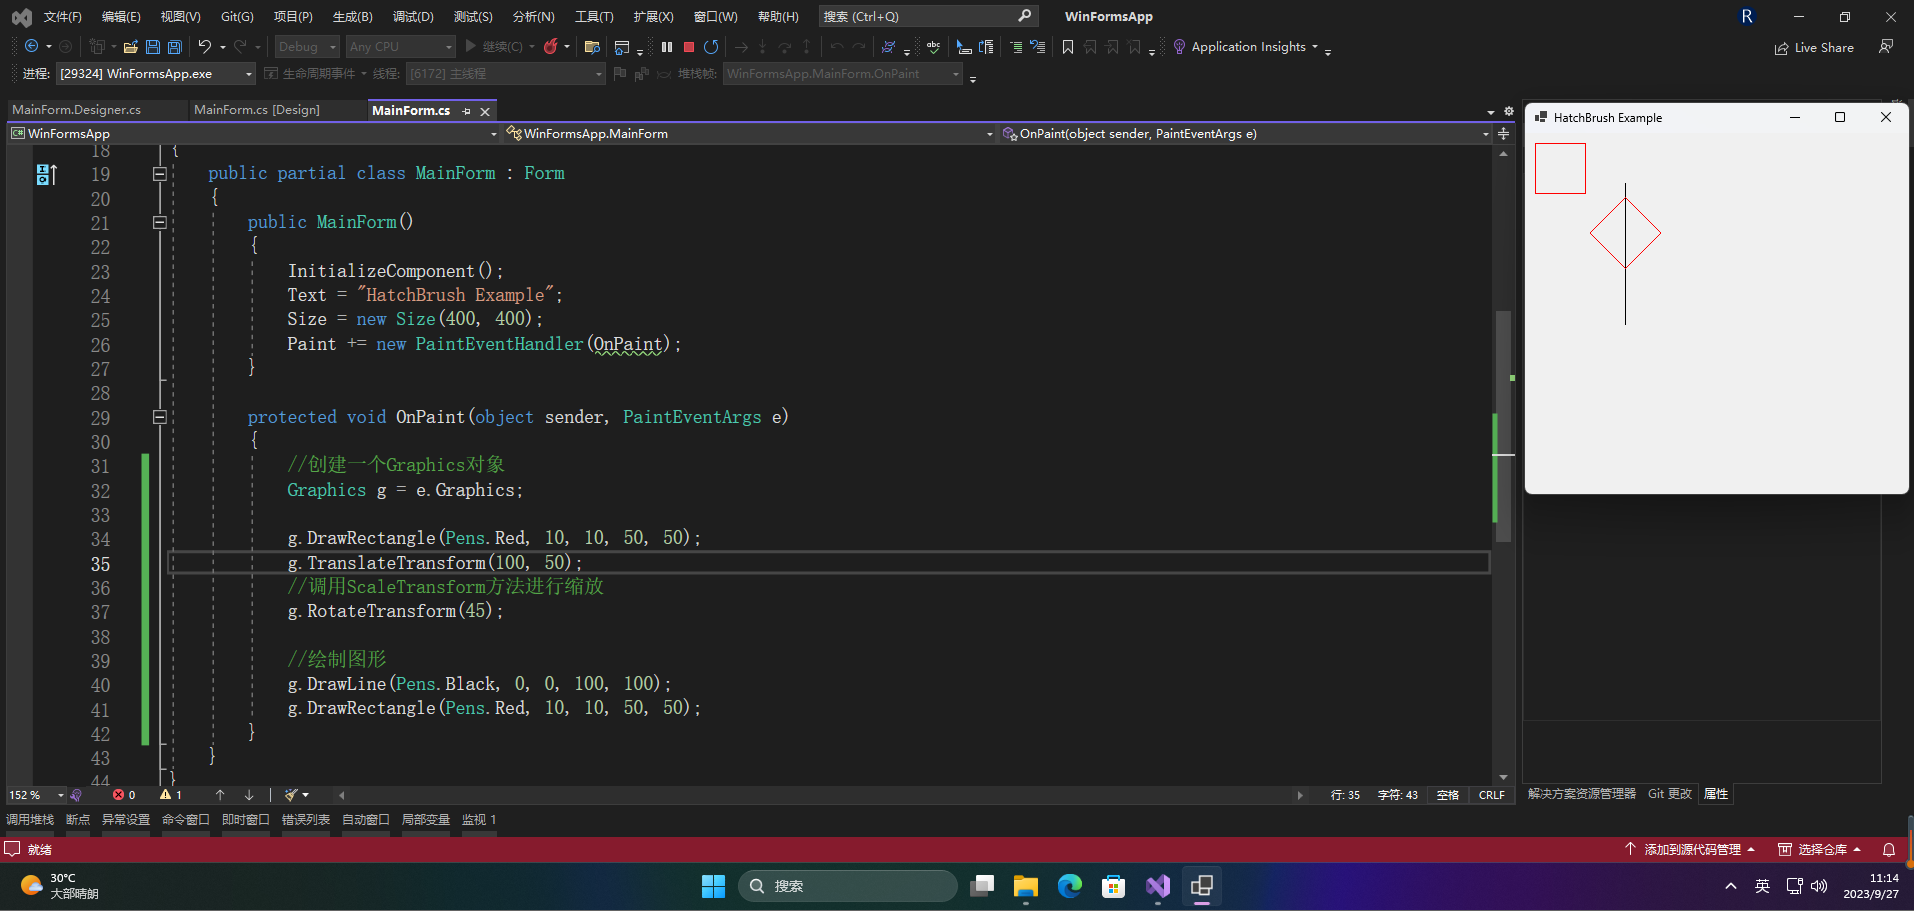
Task: Switch to the MainForm.cs [Design] tab
Action: [x=257, y=110]
